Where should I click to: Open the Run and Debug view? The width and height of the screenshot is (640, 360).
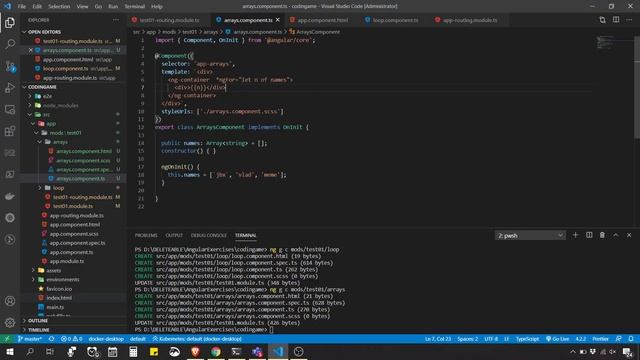[x=10, y=87]
